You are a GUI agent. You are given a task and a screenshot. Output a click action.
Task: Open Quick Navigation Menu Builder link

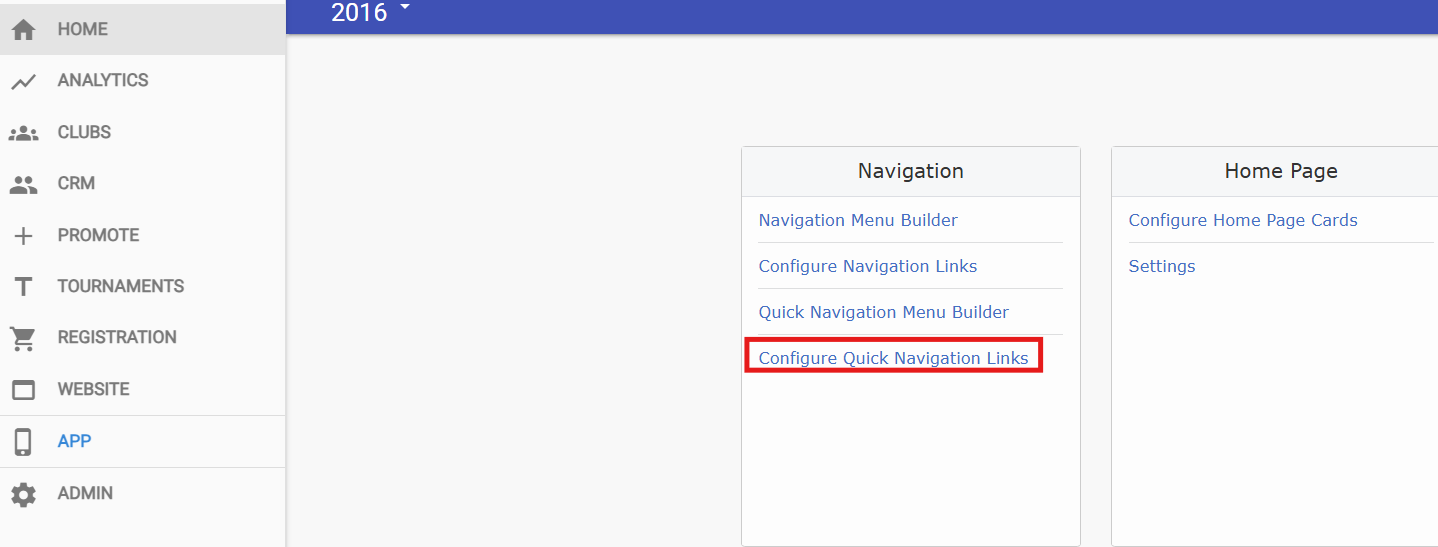click(x=884, y=312)
